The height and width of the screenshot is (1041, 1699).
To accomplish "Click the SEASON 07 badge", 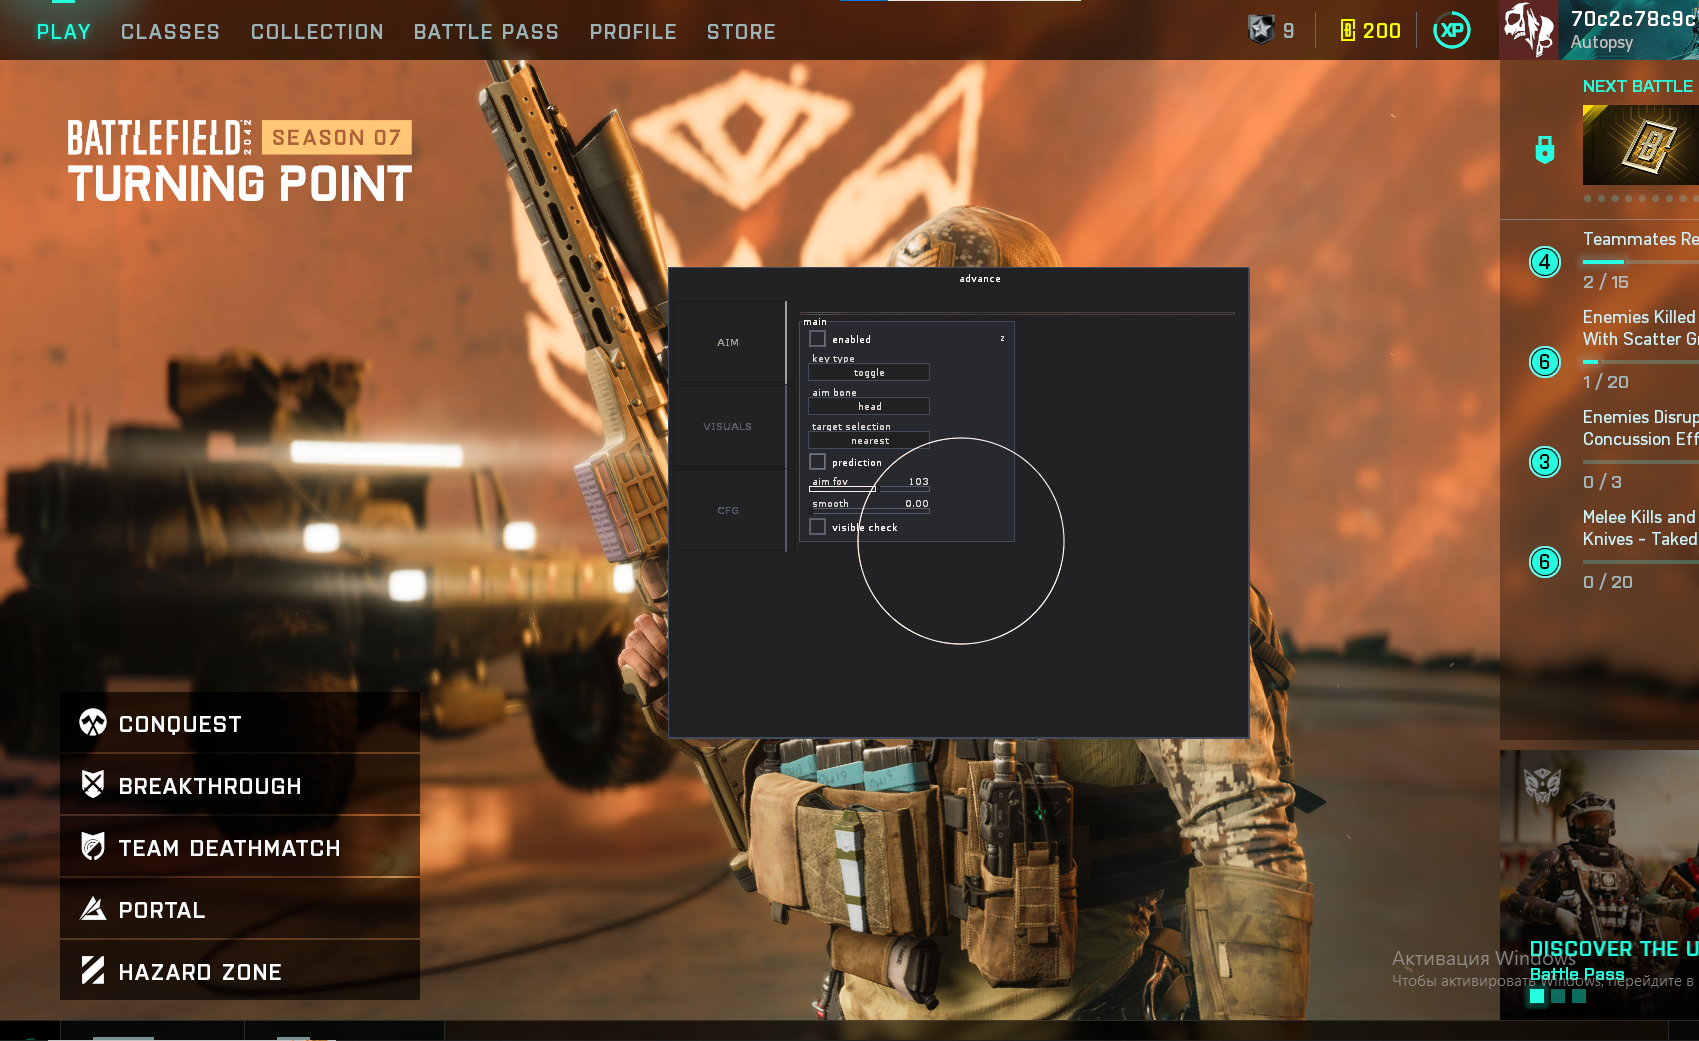I will 337,137.
